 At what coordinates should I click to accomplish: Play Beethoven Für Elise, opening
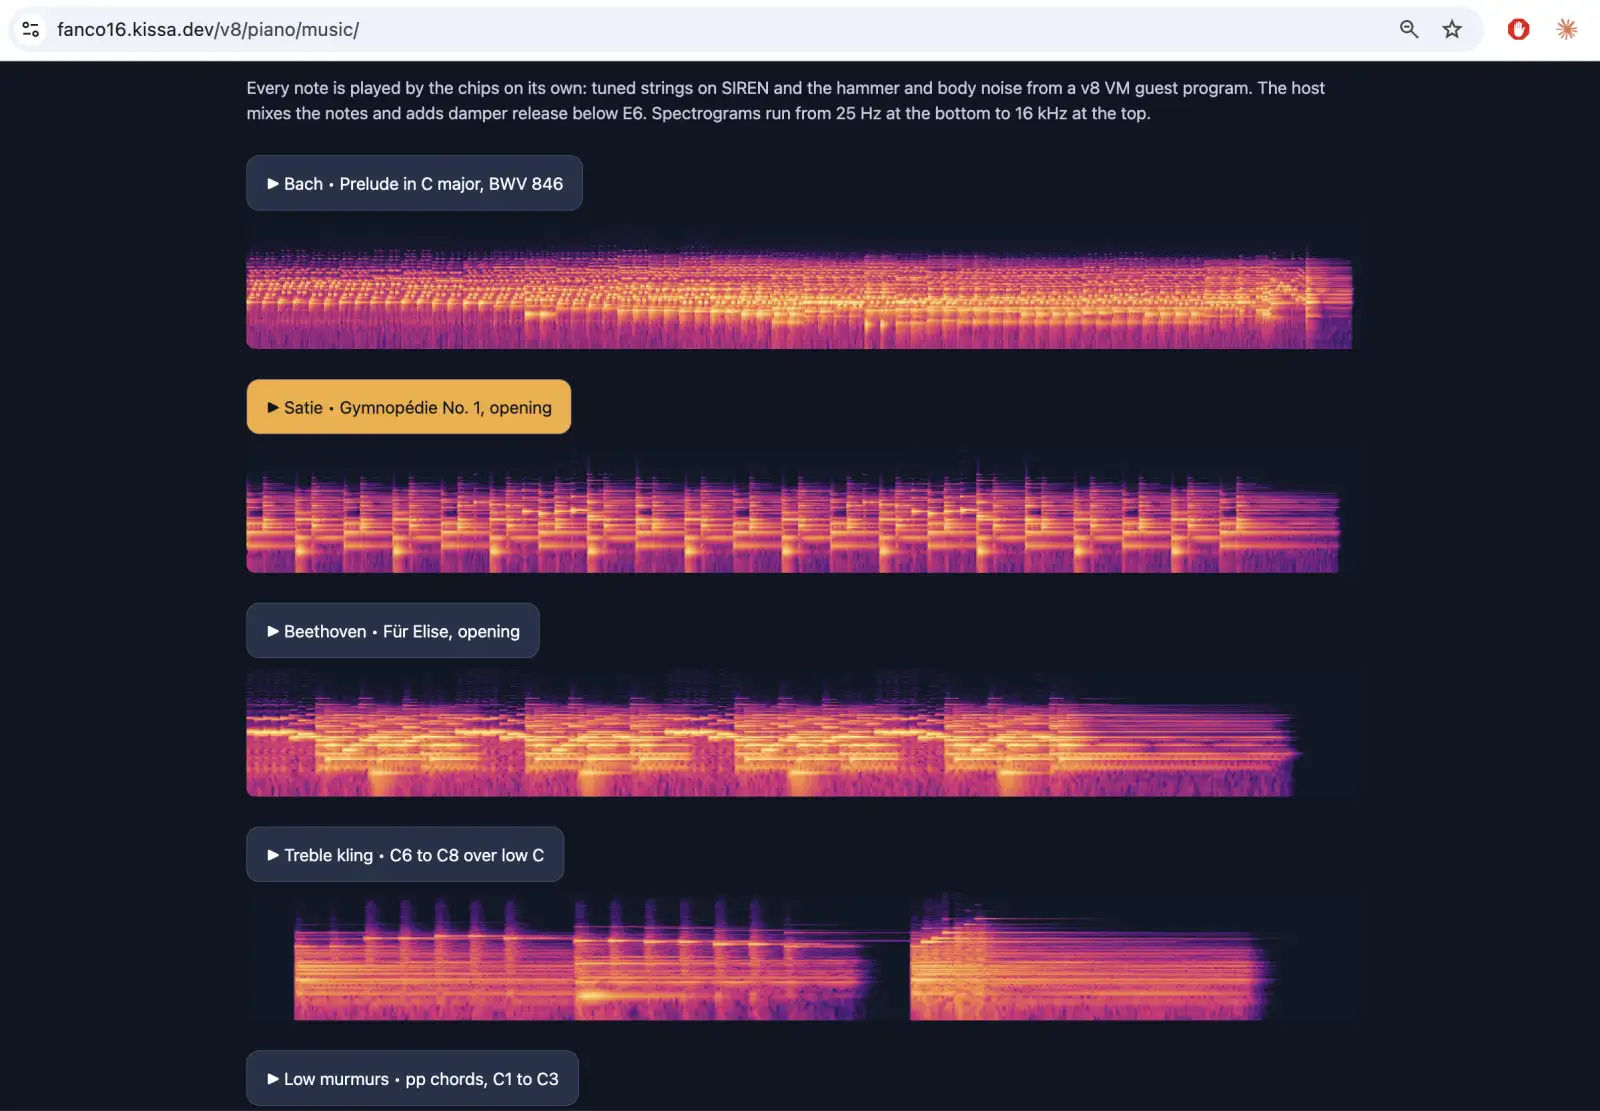pyautogui.click(x=393, y=631)
